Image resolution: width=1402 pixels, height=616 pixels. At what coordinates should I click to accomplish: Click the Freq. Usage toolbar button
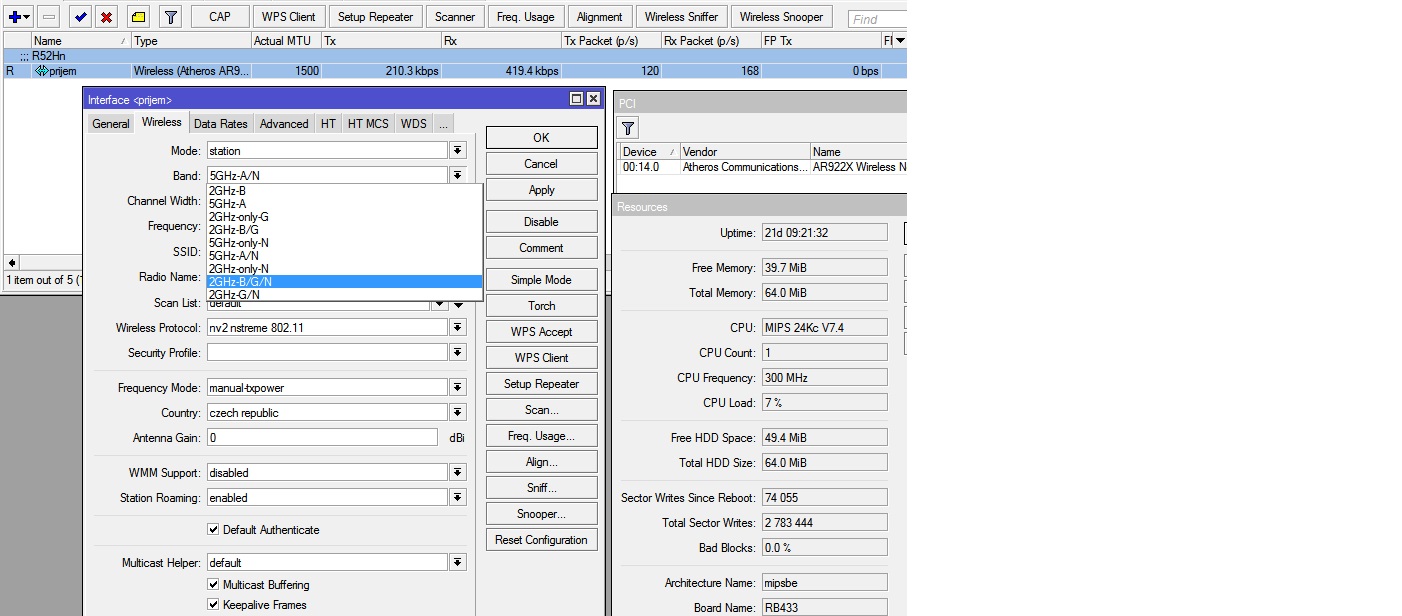[x=526, y=17]
